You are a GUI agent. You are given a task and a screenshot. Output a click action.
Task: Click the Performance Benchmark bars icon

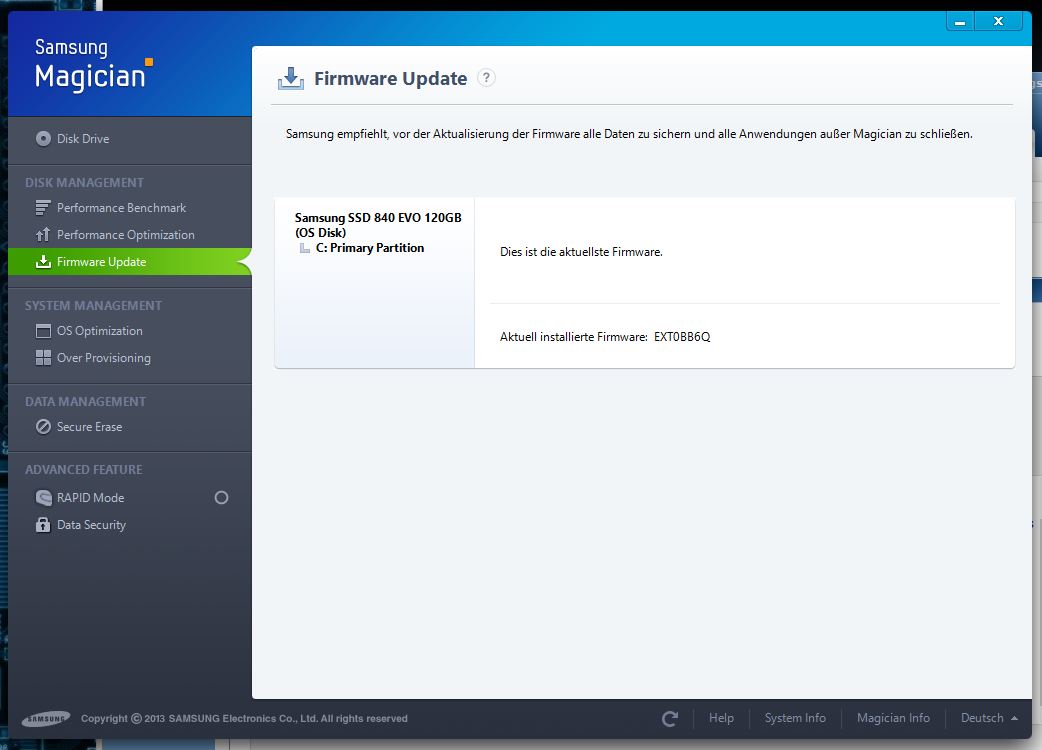coord(43,208)
